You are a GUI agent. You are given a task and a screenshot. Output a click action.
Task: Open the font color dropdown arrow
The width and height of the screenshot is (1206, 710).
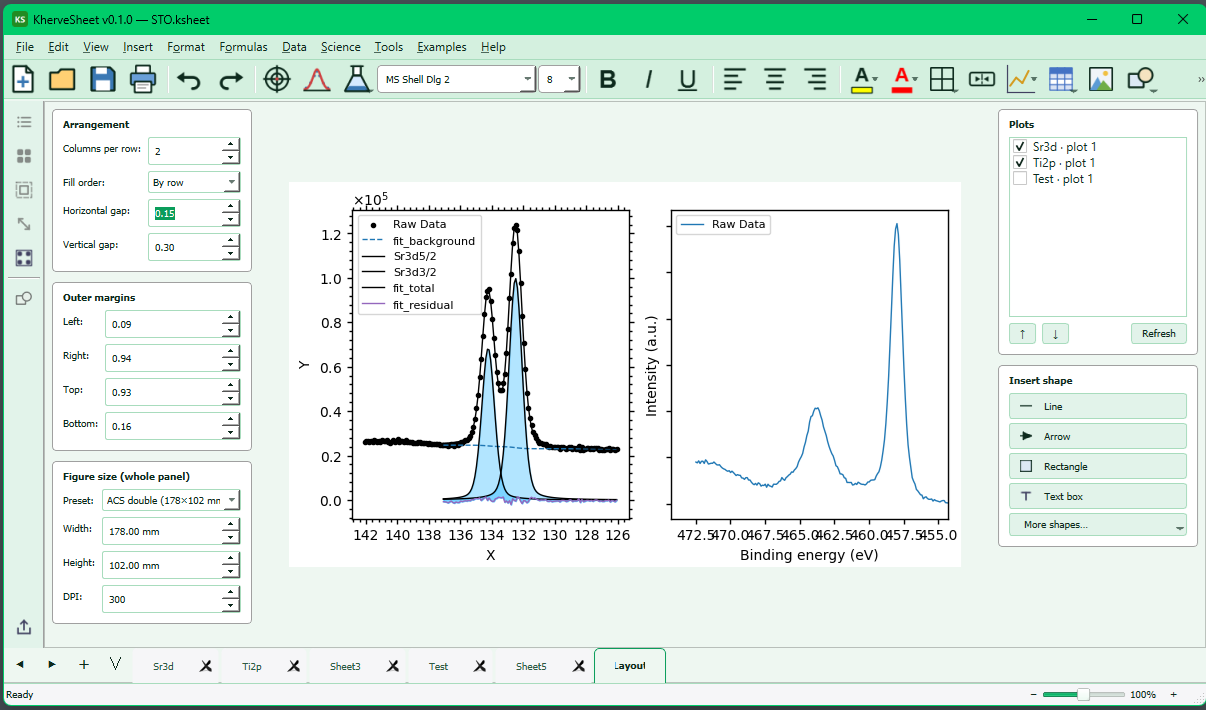[x=916, y=80]
